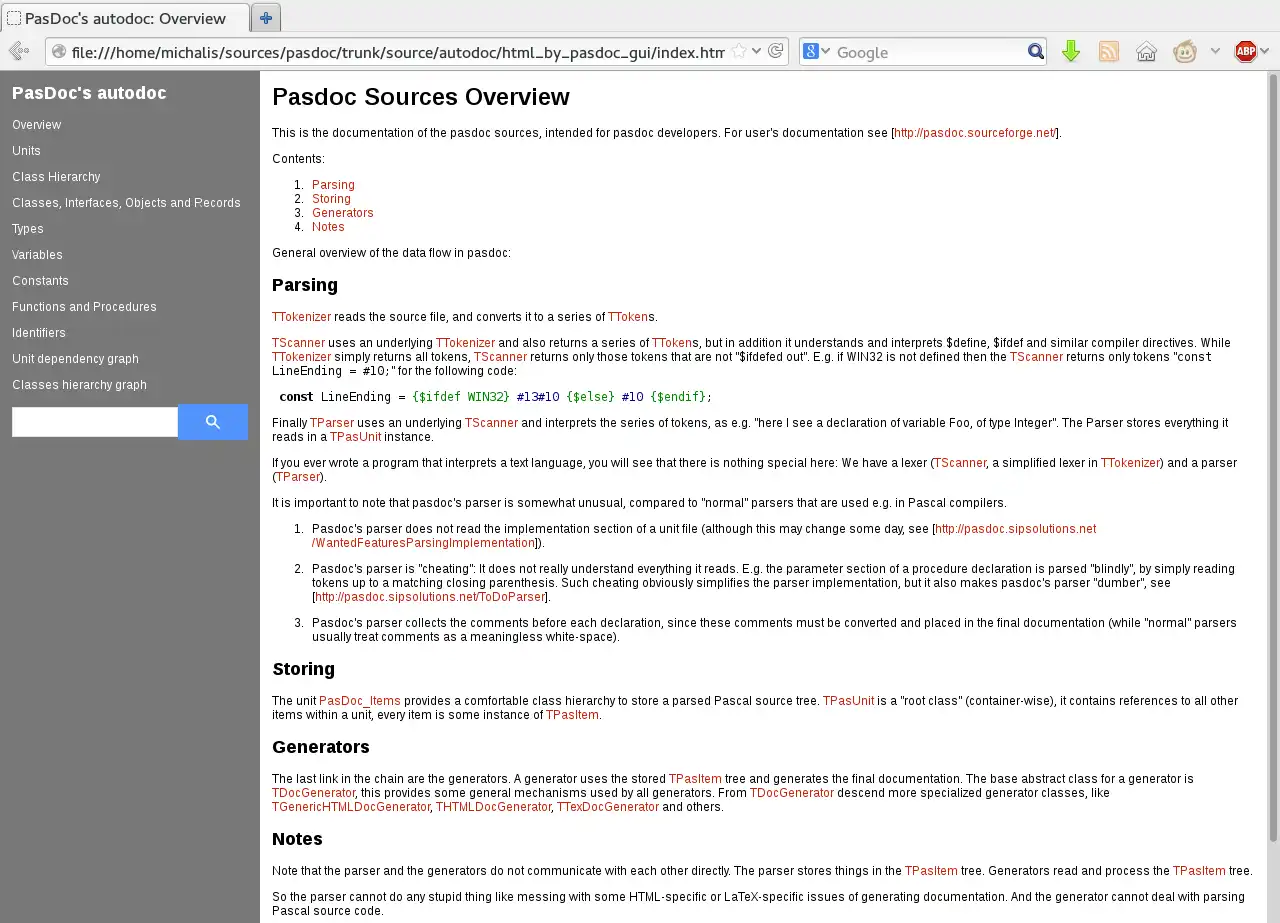Jump to Parsing from contents list
Image resolution: width=1280 pixels, height=923 pixels.
(x=333, y=185)
